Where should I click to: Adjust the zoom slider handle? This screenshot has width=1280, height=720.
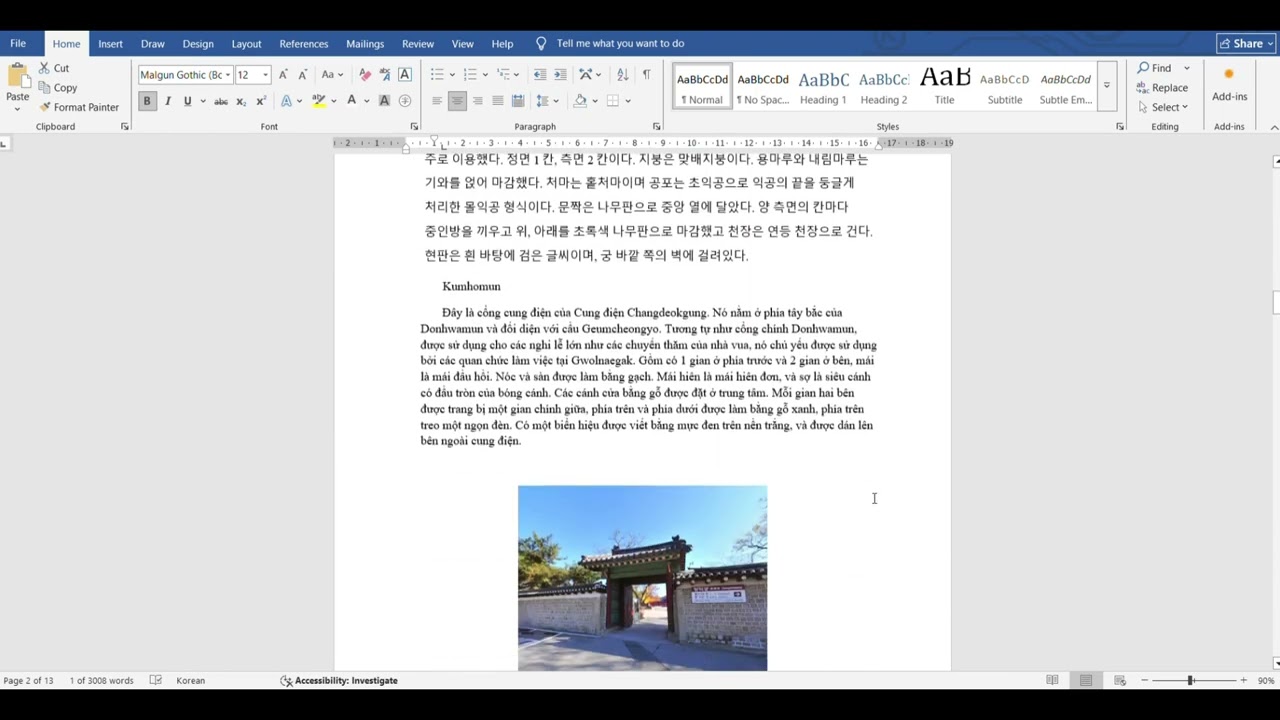coord(1190,680)
